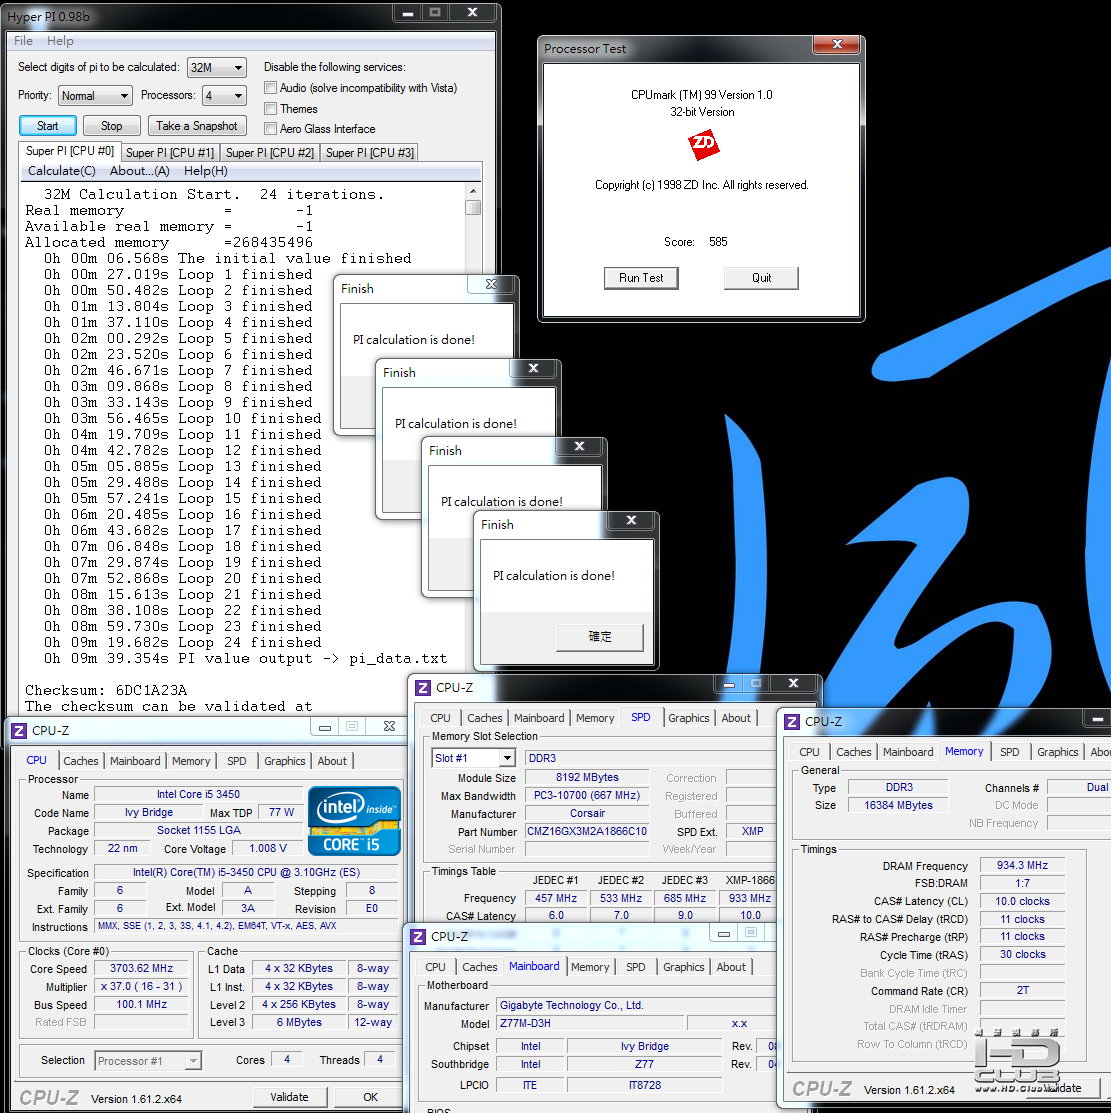Click OK in the CPU-Z CPU window
This screenshot has width=1111, height=1113.
tap(370, 1097)
